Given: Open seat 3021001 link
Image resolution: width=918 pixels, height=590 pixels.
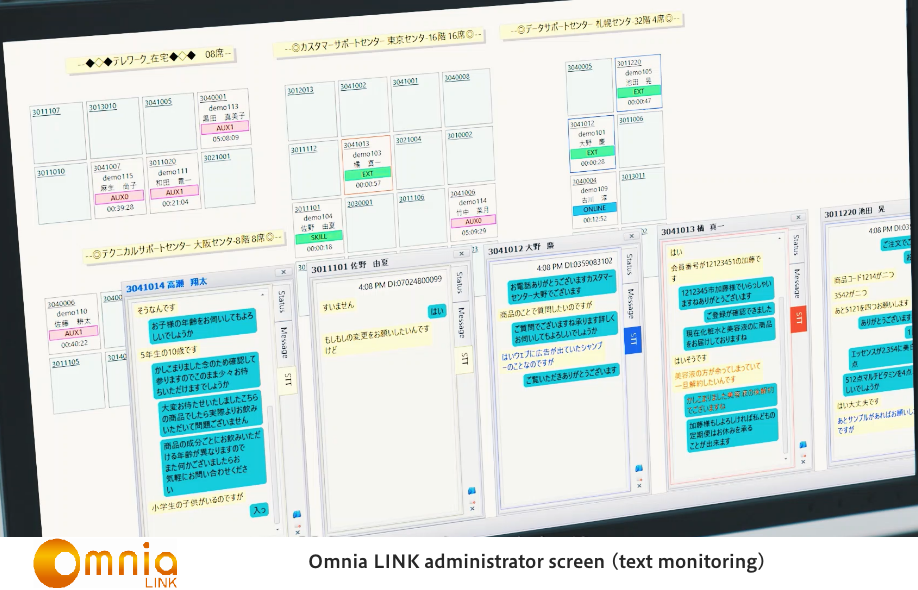Looking at the screenshot, I should tap(217, 157).
